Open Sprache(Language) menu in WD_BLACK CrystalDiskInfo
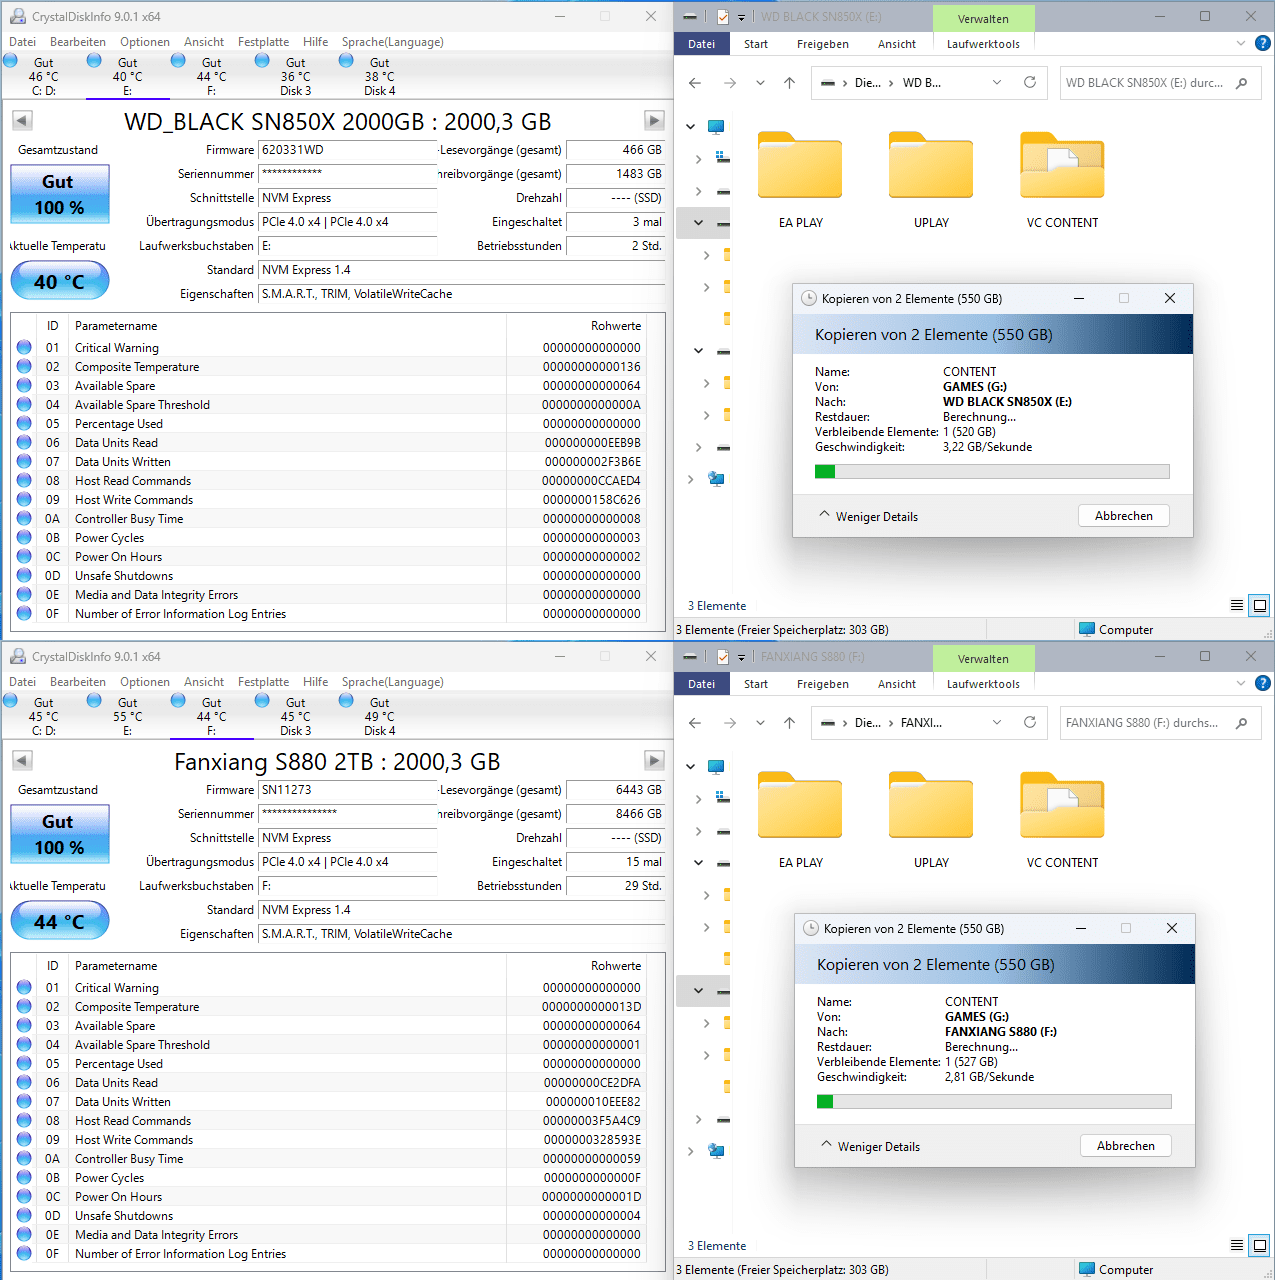Image resolution: width=1275 pixels, height=1280 pixels. (x=392, y=42)
